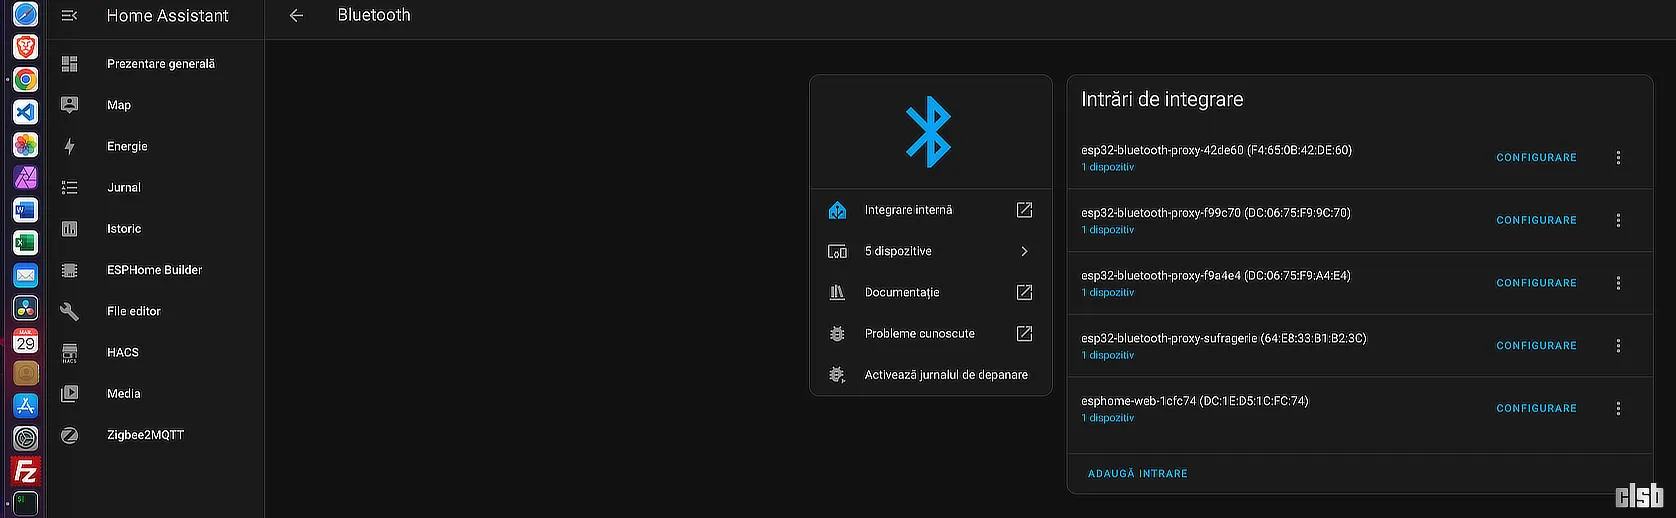Go back using the arrow next to Bluetooth
The height and width of the screenshot is (518, 1676).
point(296,15)
